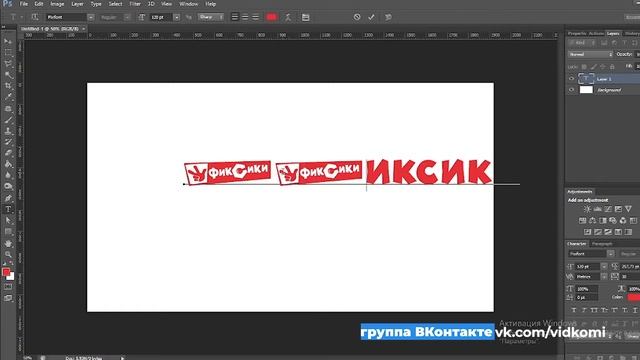Hide the Background layer eye icon
This screenshot has height=360, width=640.
pos(571,90)
